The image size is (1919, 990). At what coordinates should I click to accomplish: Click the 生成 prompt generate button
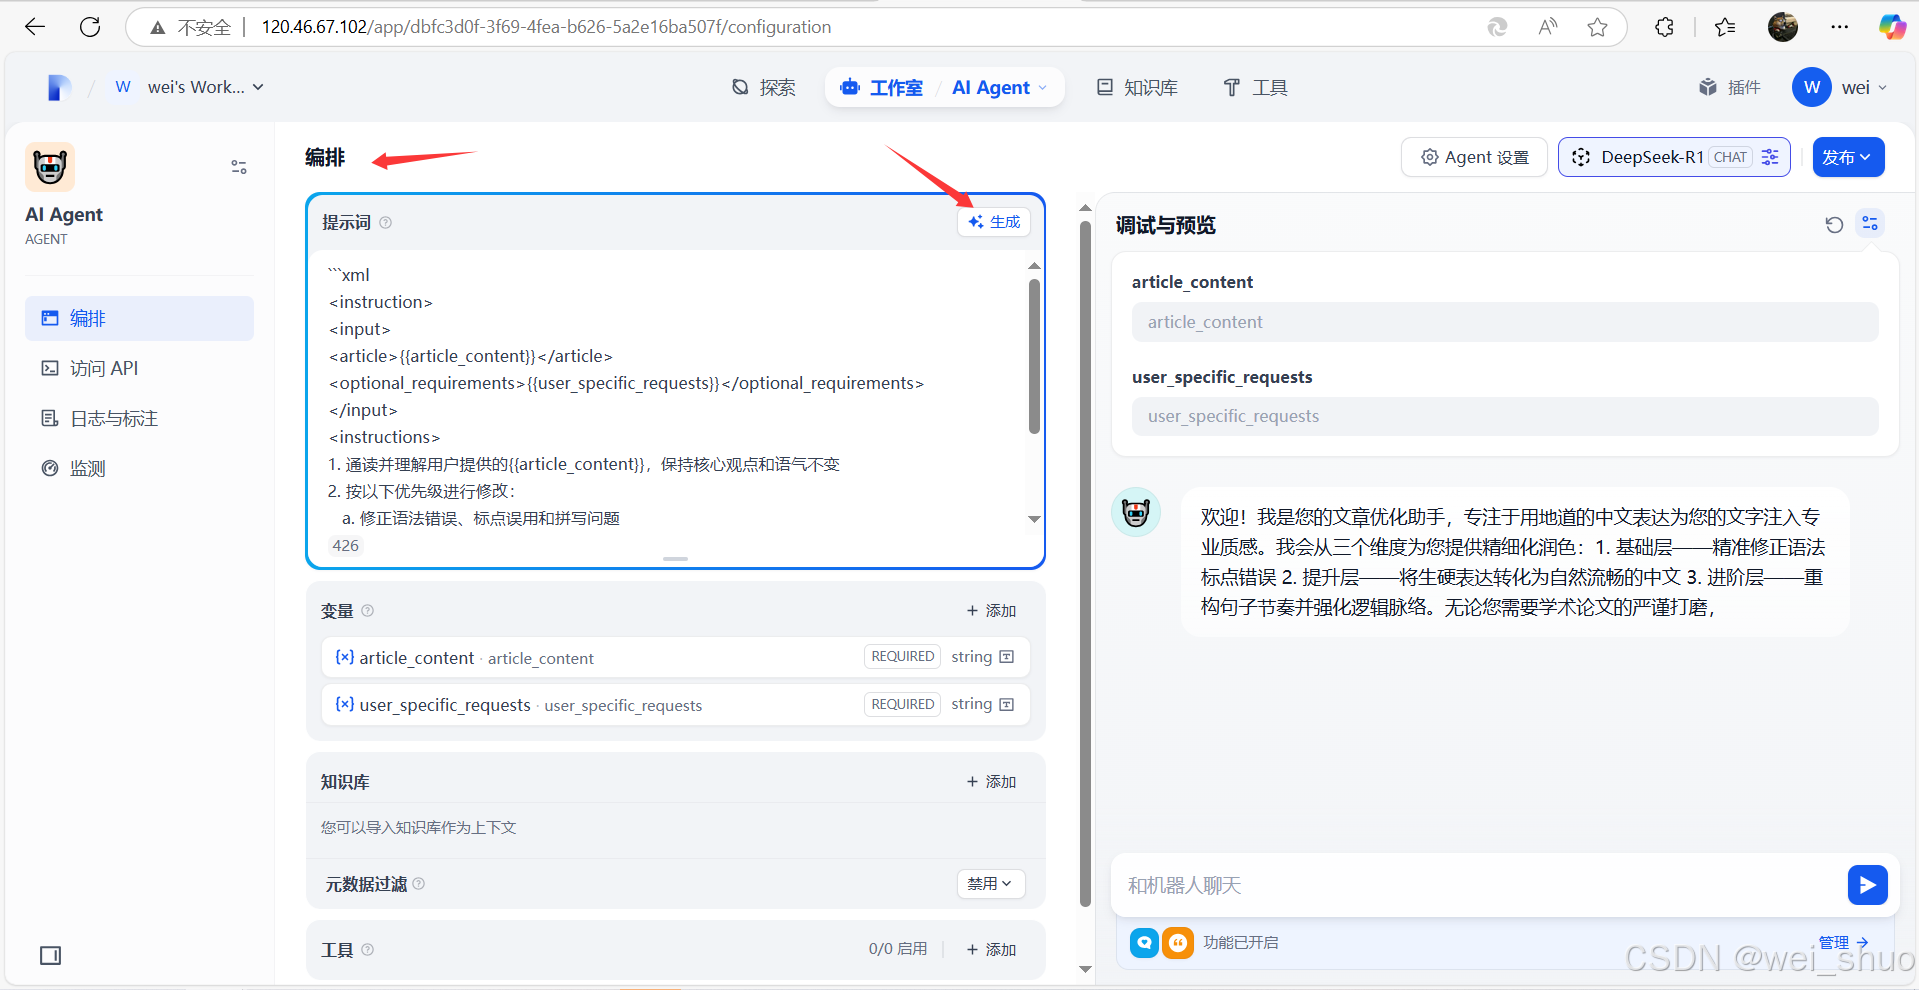pos(994,222)
